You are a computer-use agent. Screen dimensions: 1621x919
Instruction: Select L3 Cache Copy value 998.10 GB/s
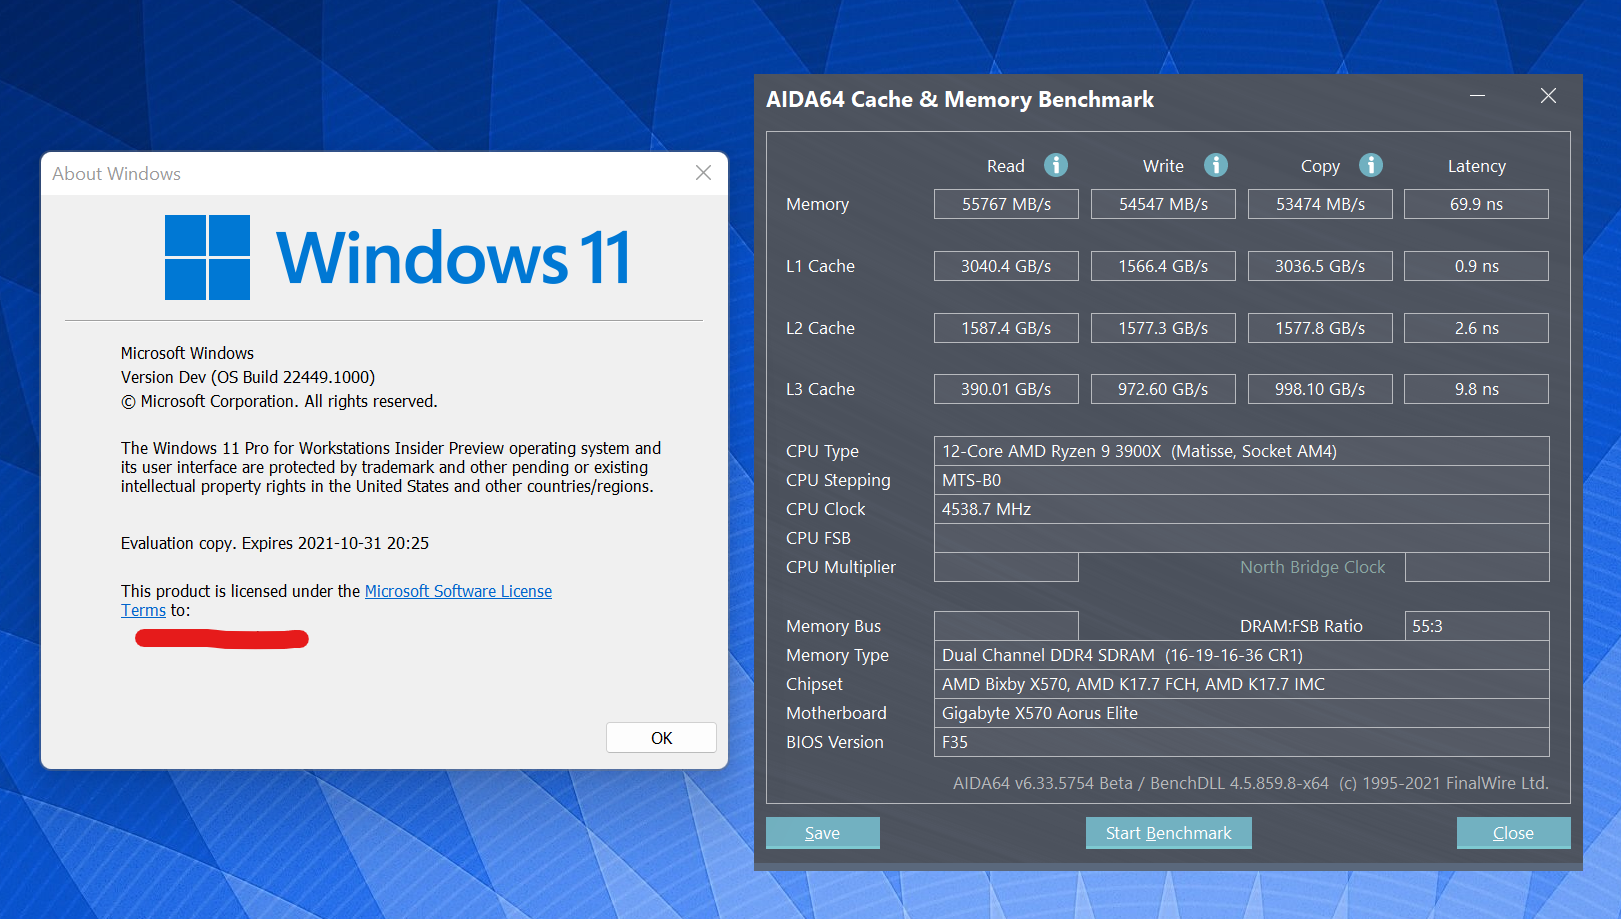(x=1320, y=389)
